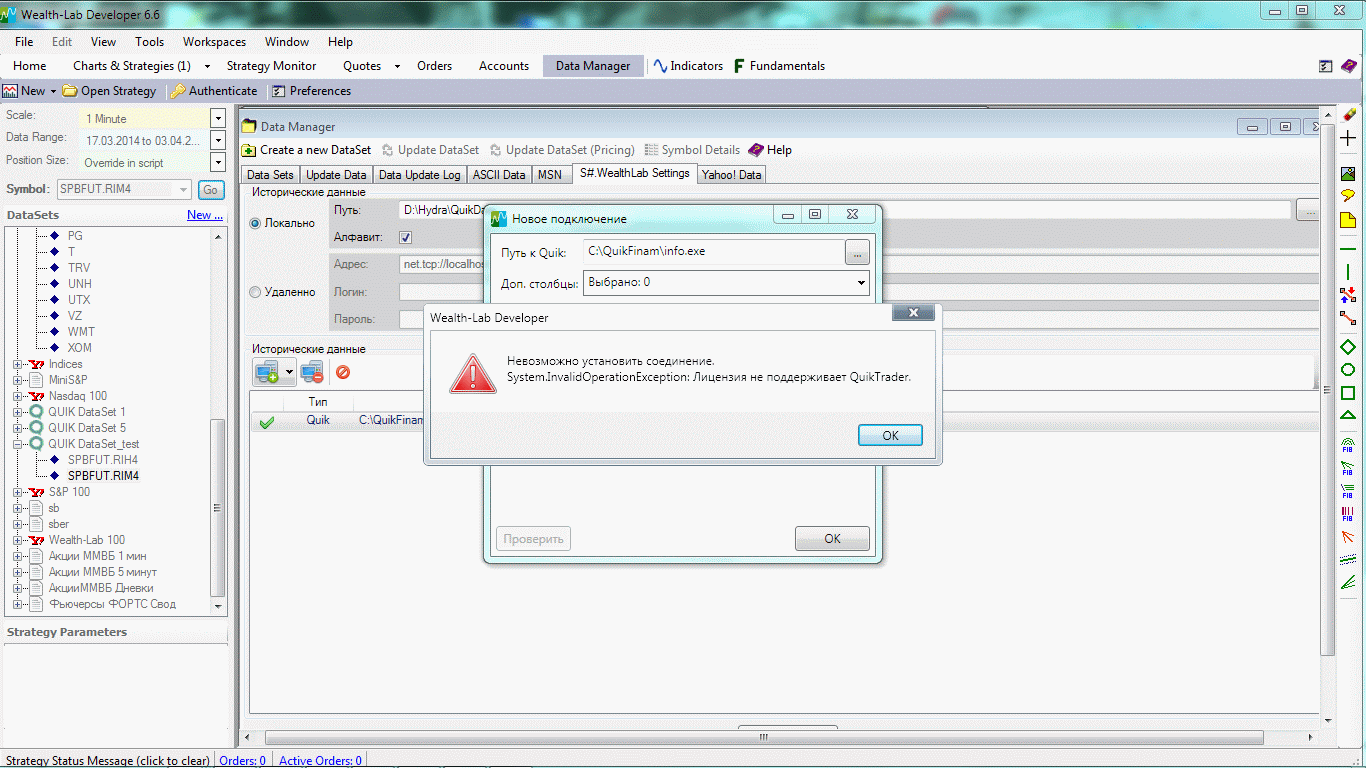Select the green angle lines tool
The height and width of the screenshot is (768, 1366).
(x=1348, y=583)
